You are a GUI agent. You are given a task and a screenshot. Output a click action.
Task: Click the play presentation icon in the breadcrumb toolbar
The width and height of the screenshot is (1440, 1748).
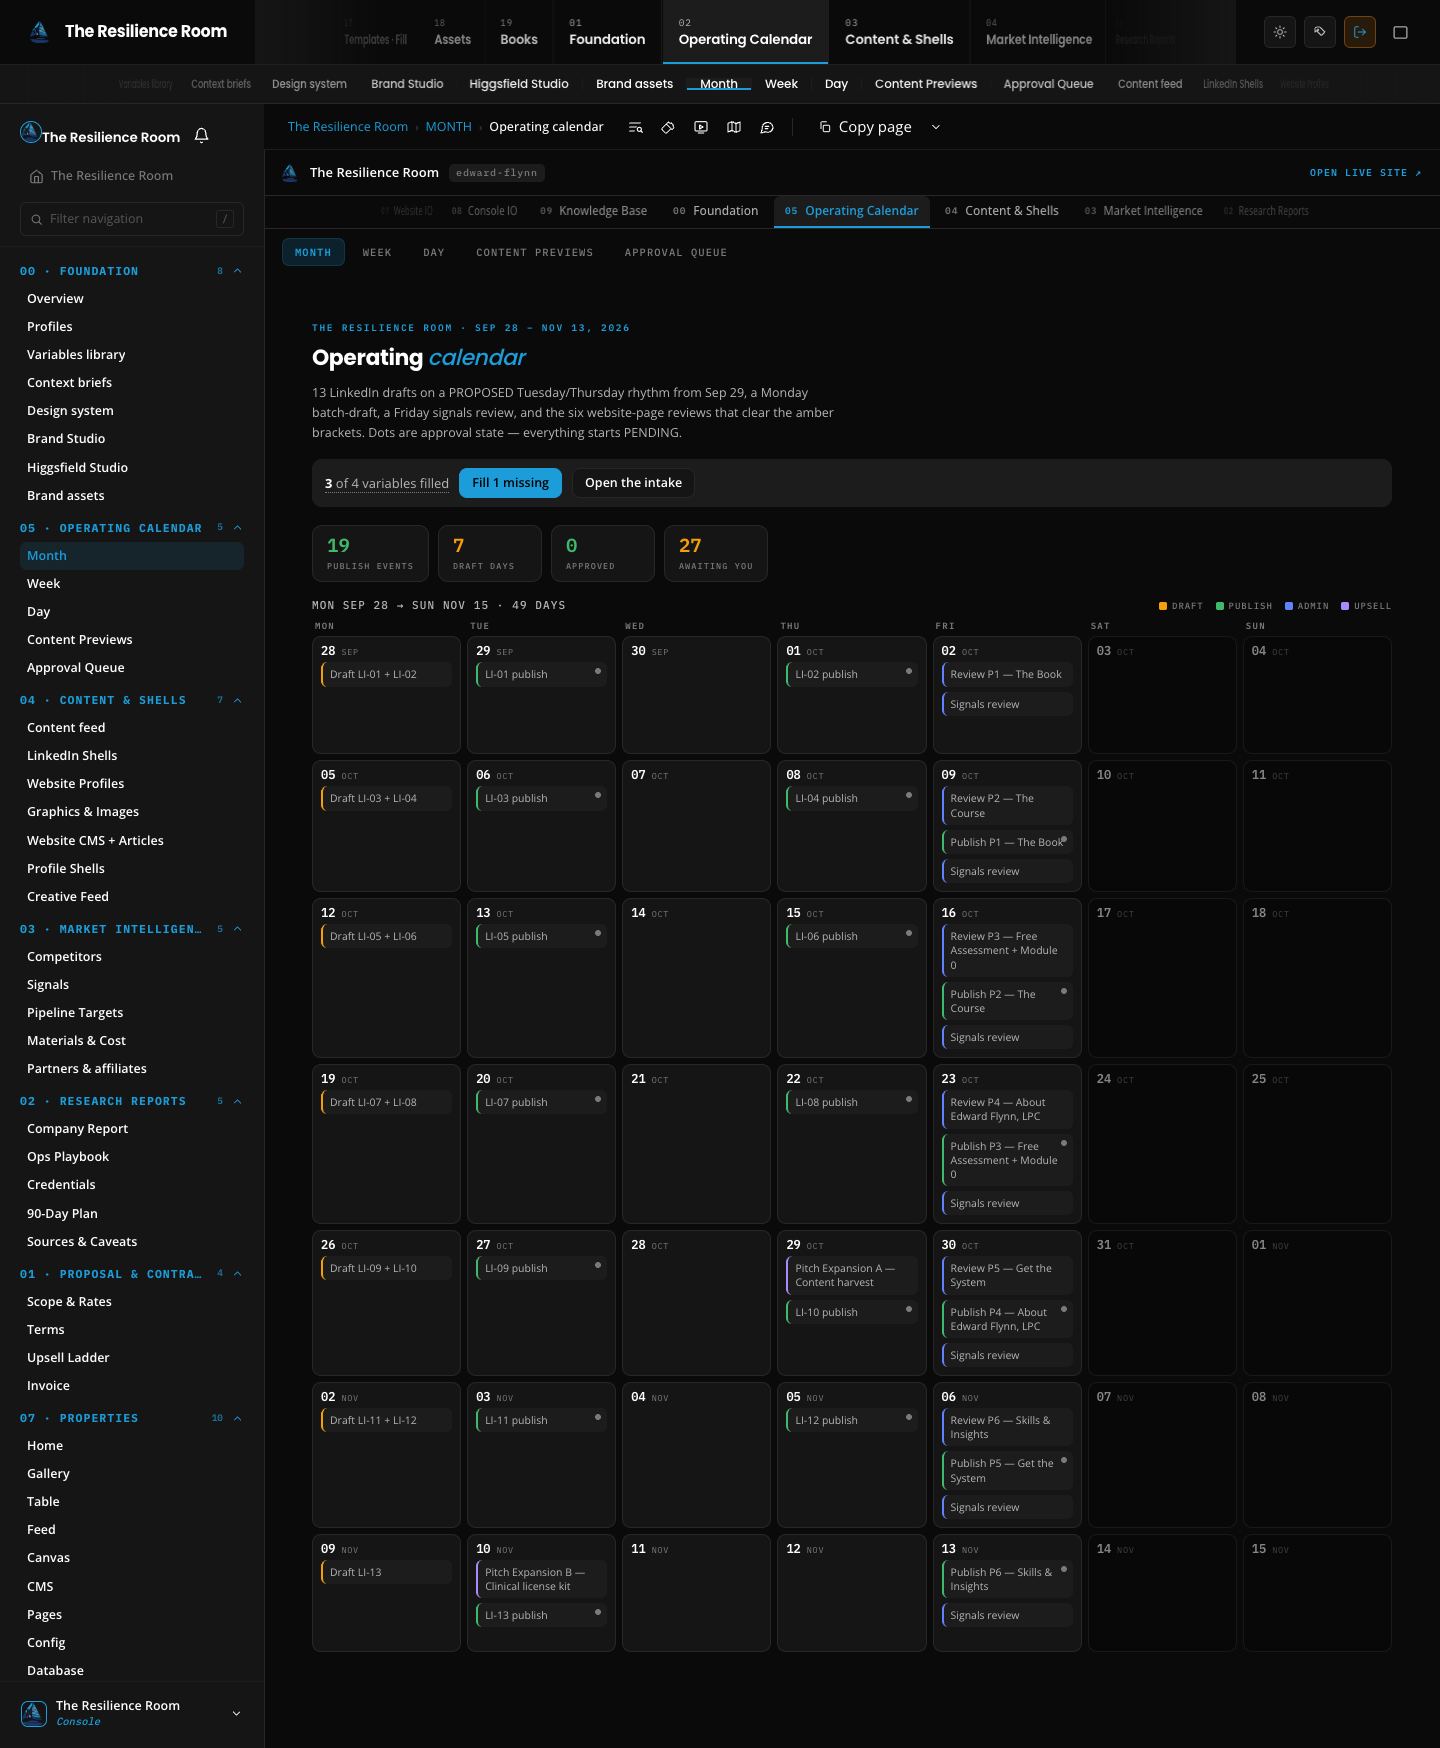[701, 127]
